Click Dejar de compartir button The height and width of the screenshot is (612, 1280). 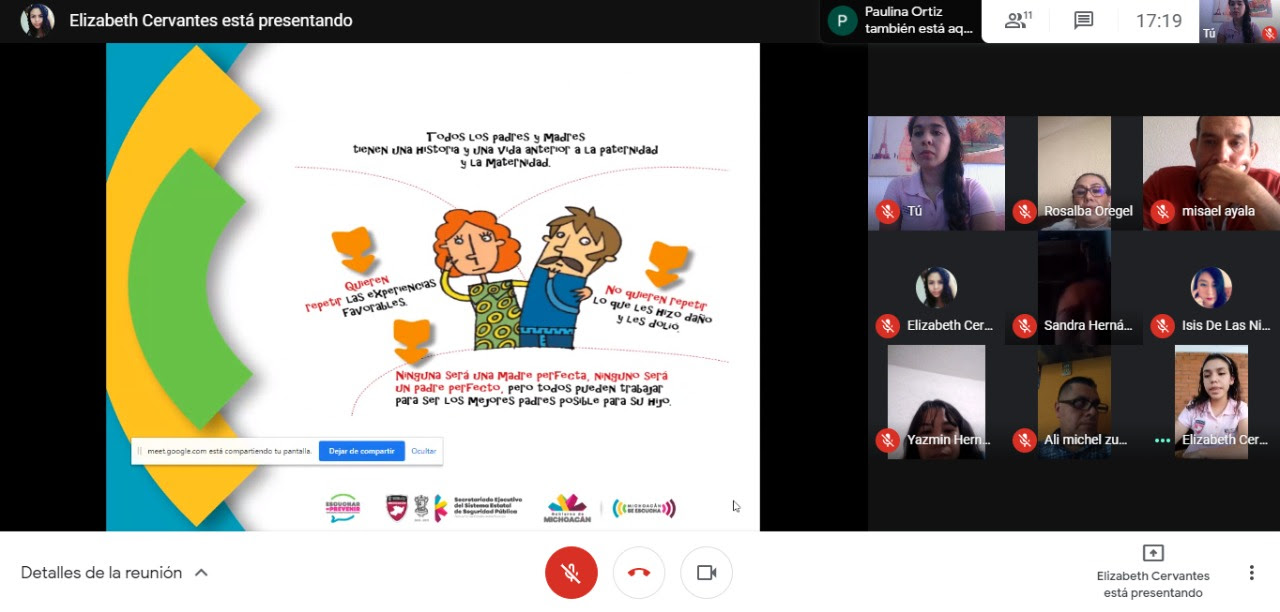361,451
